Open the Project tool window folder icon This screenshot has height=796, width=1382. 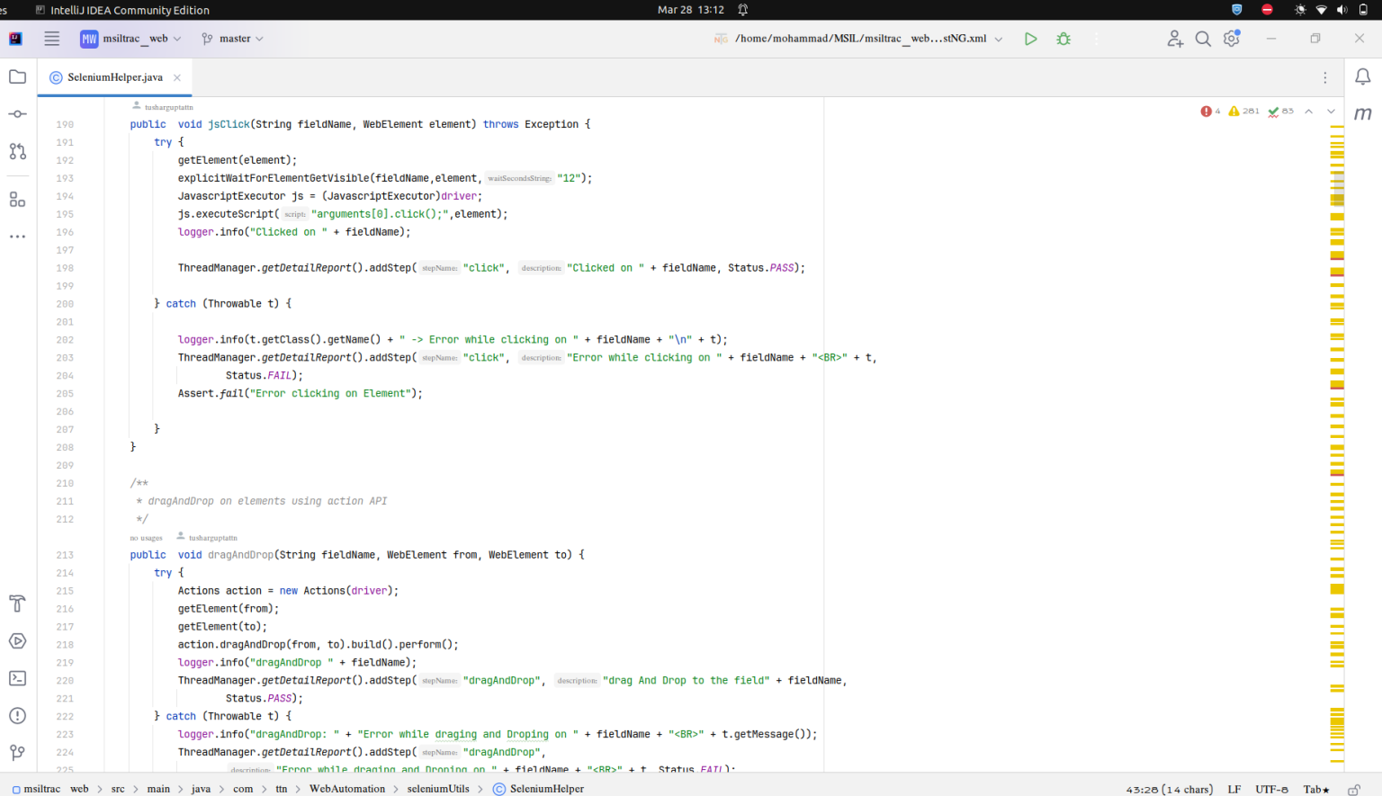pyautogui.click(x=16, y=75)
